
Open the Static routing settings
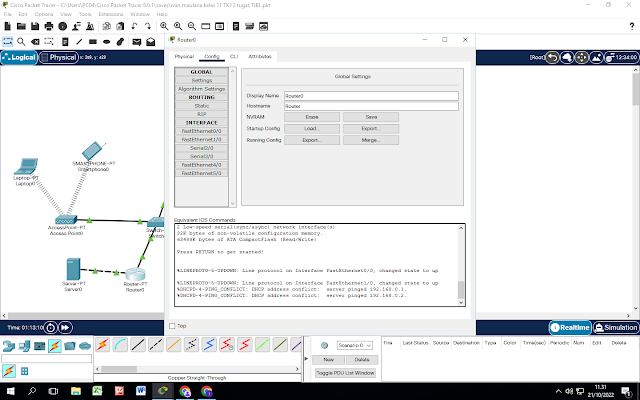click(x=201, y=106)
